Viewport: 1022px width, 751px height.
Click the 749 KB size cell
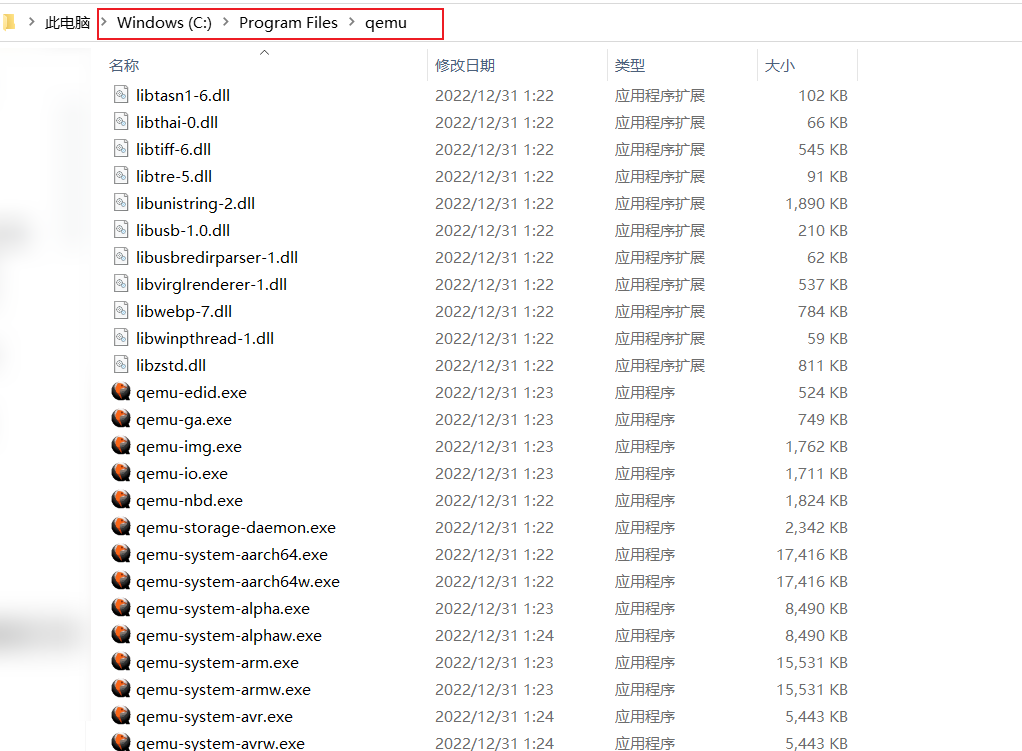coord(823,420)
